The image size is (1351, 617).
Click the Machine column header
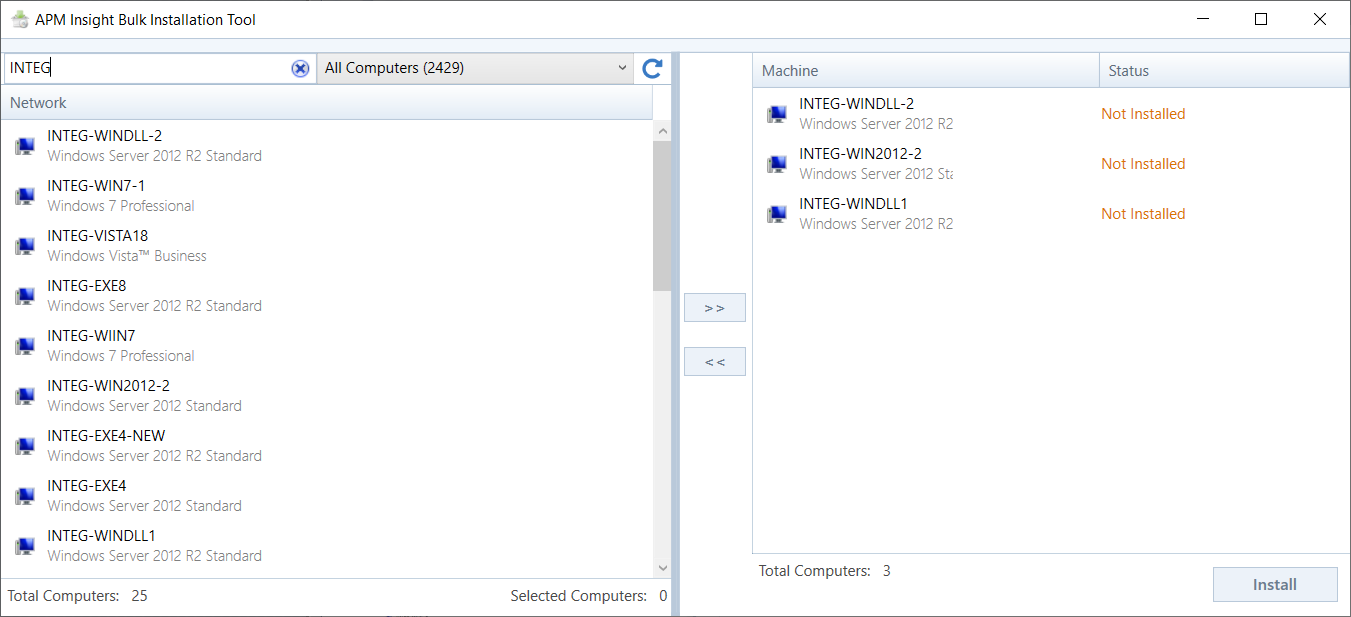[x=925, y=71]
